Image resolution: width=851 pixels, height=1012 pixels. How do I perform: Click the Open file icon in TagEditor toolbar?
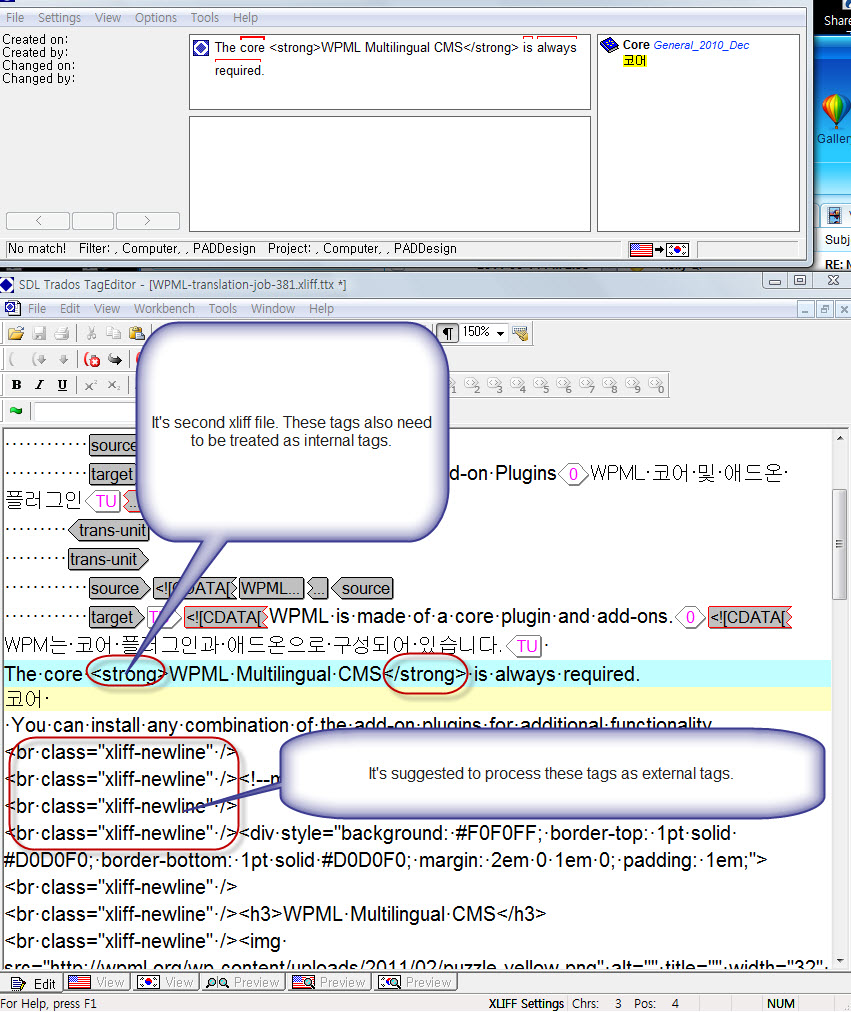(16, 333)
